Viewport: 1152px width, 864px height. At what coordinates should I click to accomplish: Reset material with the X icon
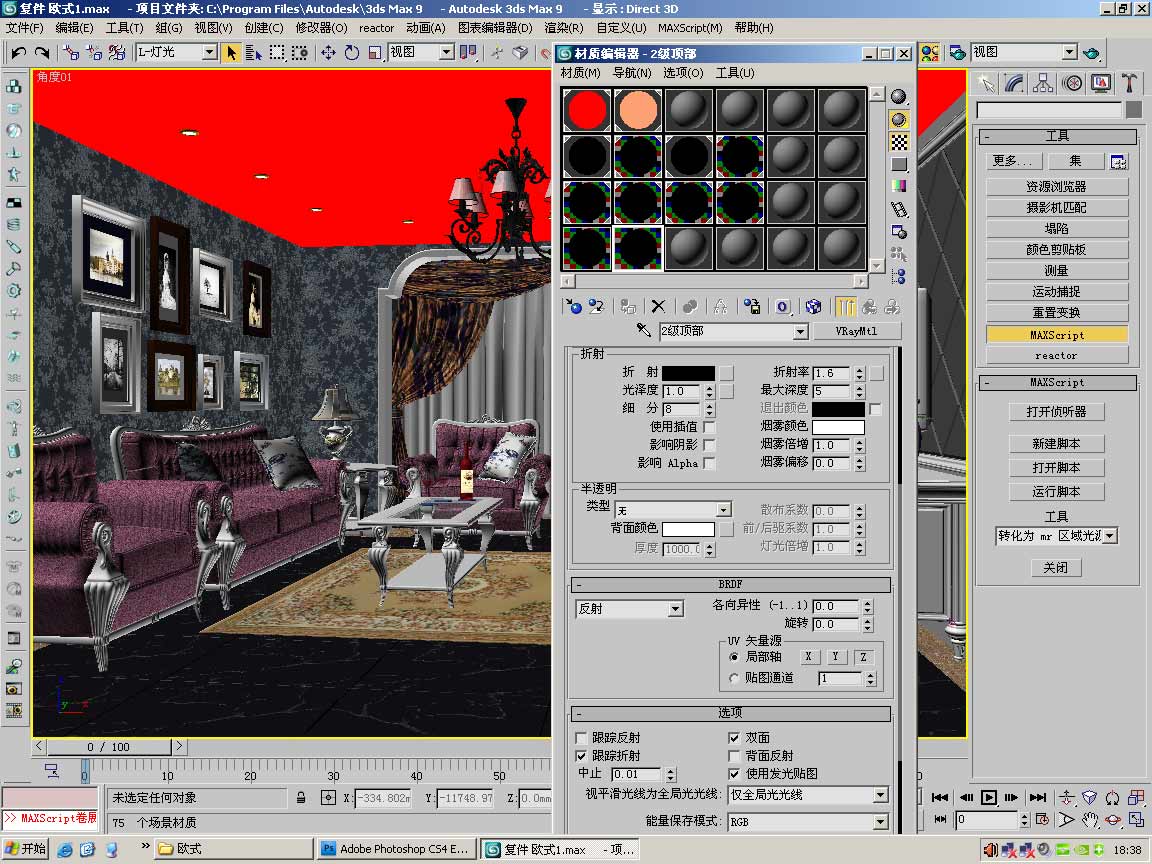point(658,307)
